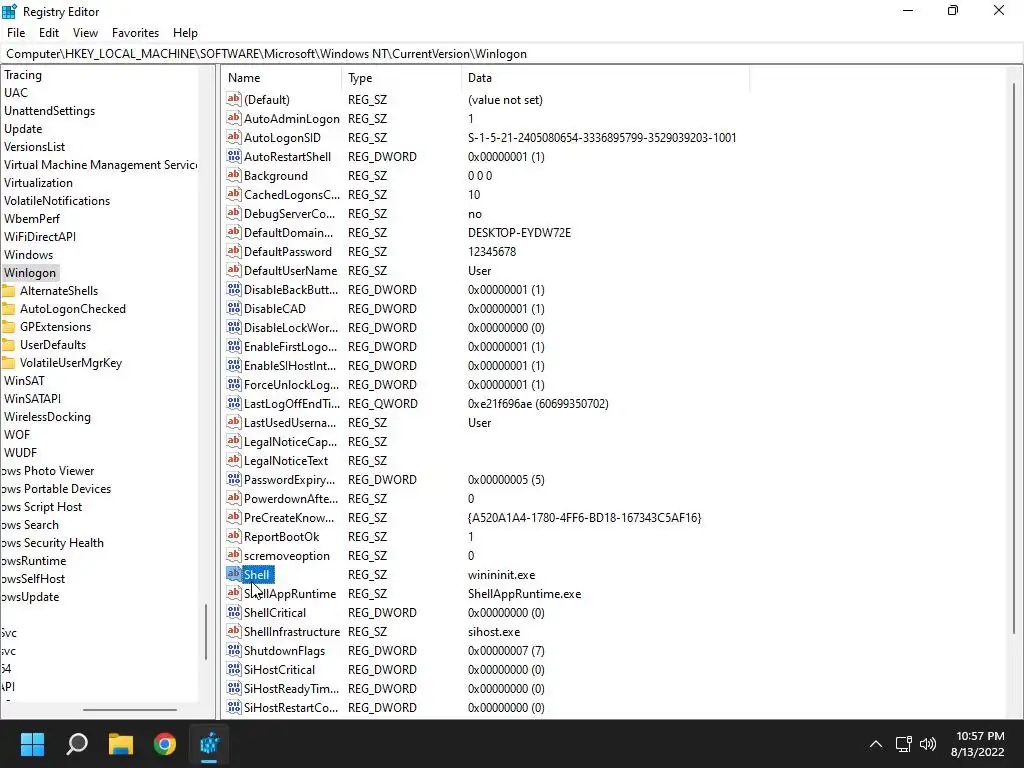The height and width of the screenshot is (768, 1024).
Task: Select the LegalNoticeText value name
Action: 286,460
